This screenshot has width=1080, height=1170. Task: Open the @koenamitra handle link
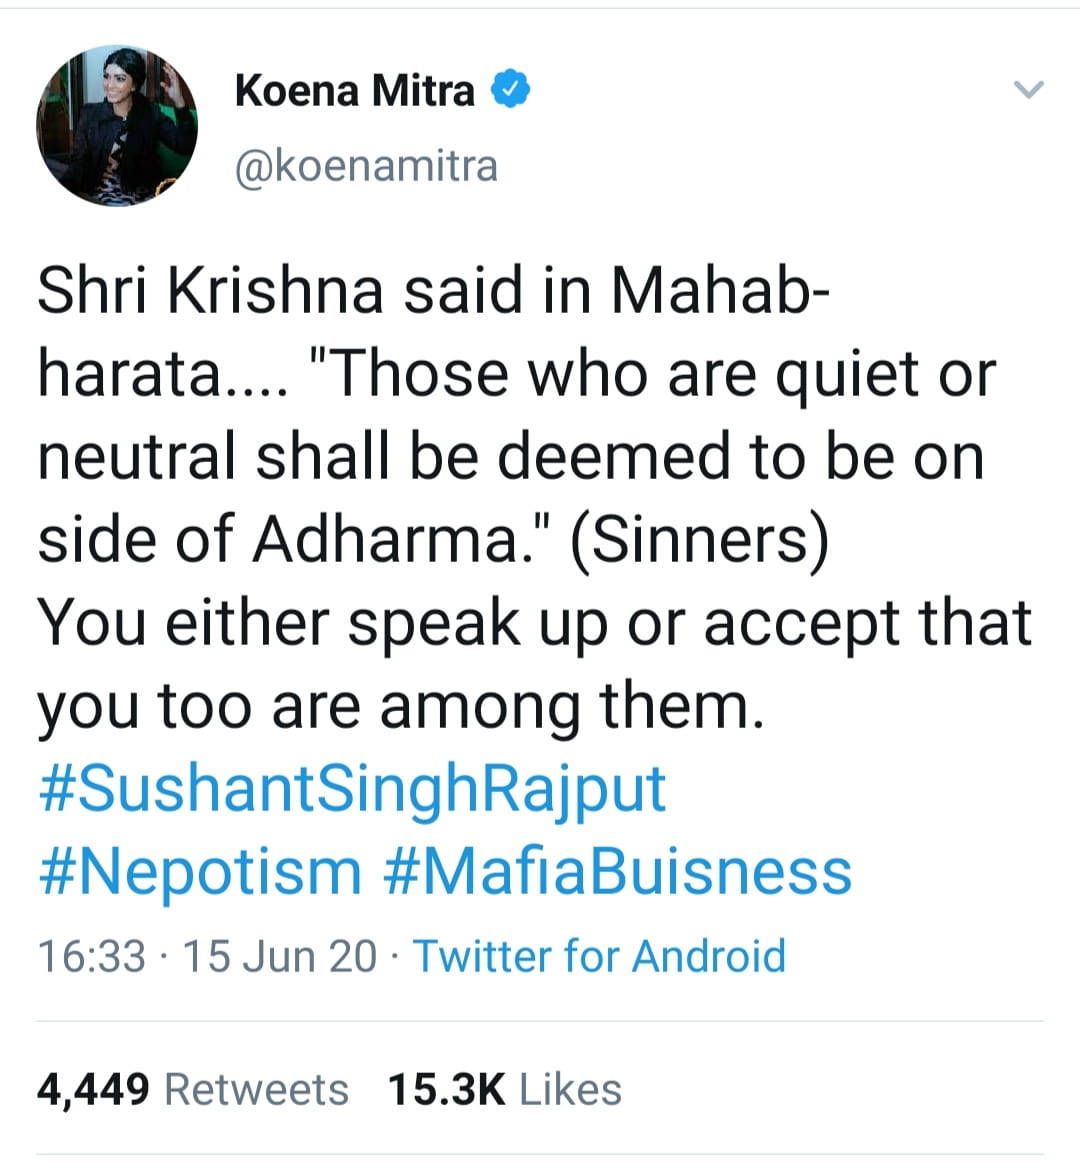pyautogui.click(x=365, y=166)
